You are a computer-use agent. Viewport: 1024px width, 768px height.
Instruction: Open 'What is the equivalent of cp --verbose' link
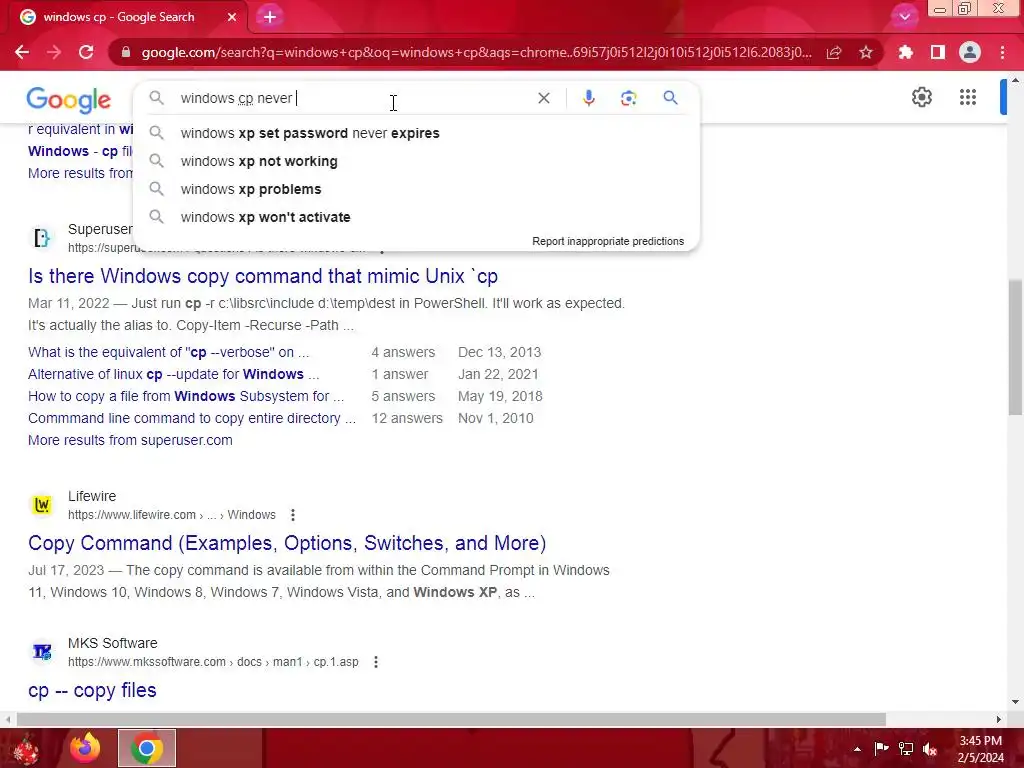pyautogui.click(x=168, y=352)
